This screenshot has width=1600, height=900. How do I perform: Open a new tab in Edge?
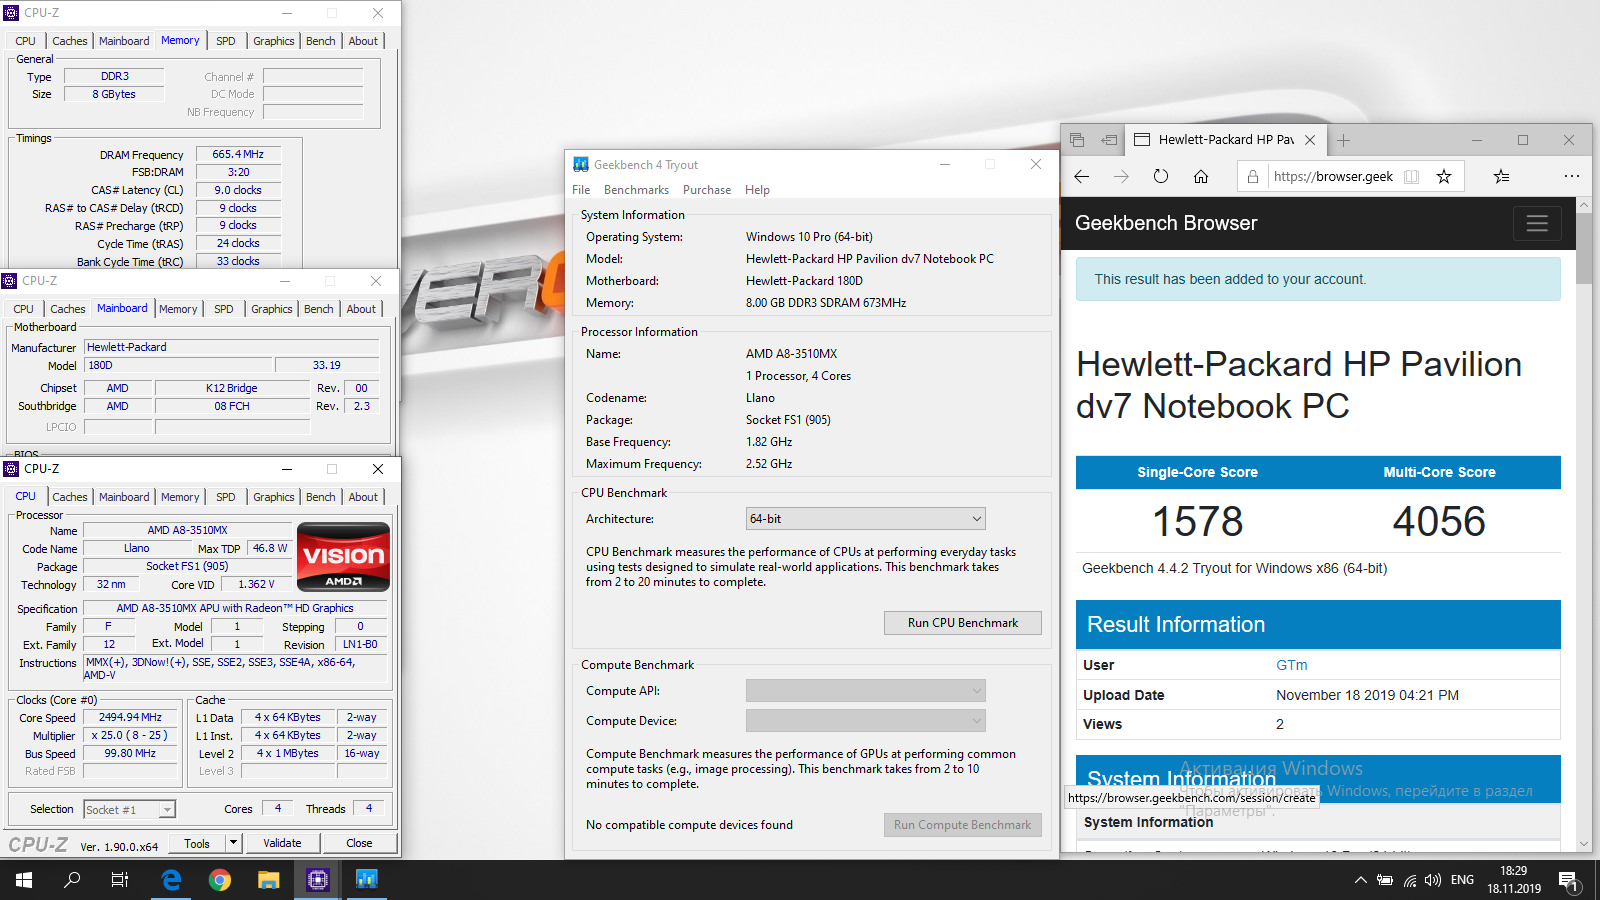pyautogui.click(x=1343, y=140)
